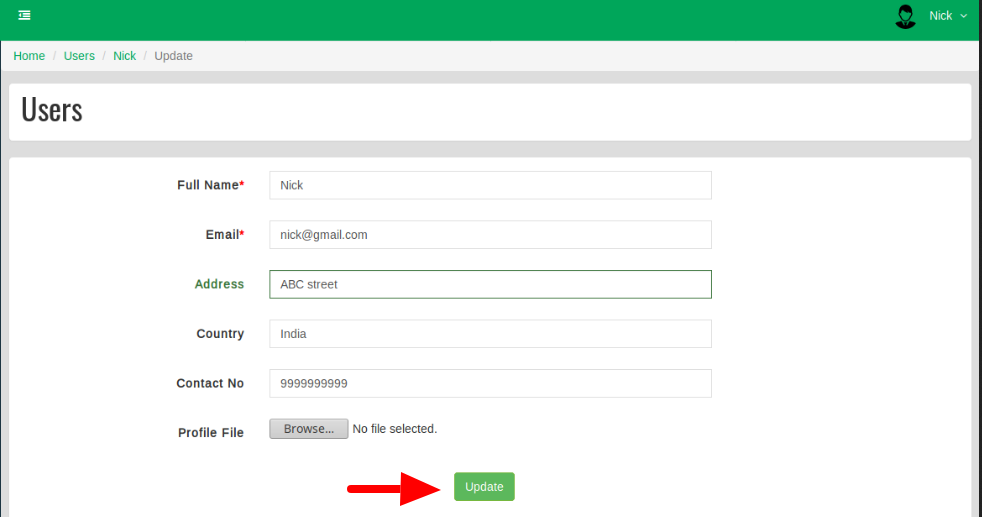The image size is (982, 517).
Task: Click the Profile File label
Action: [x=210, y=433]
